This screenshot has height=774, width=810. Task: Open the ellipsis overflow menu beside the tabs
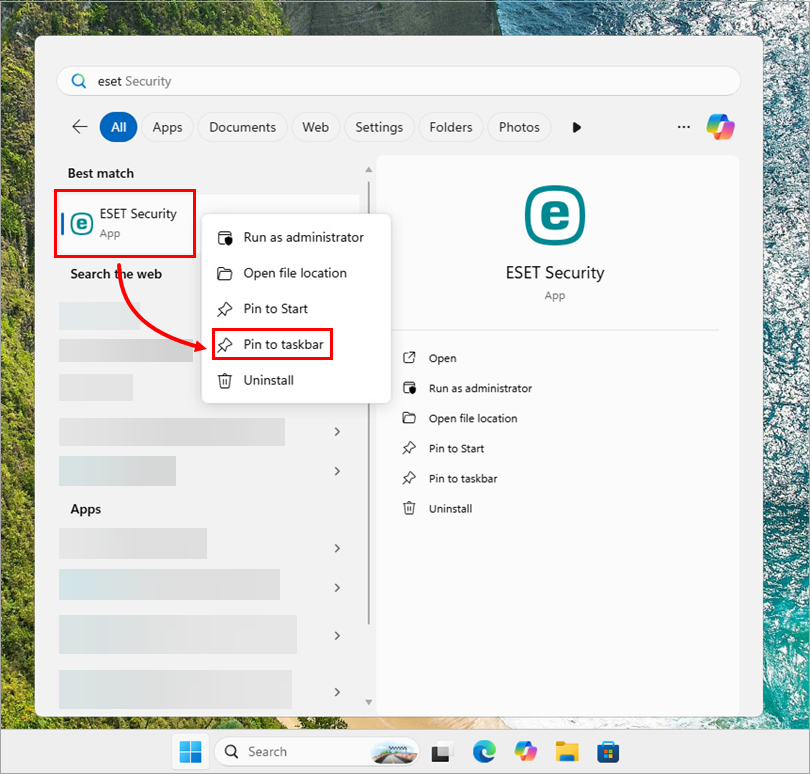click(x=683, y=127)
